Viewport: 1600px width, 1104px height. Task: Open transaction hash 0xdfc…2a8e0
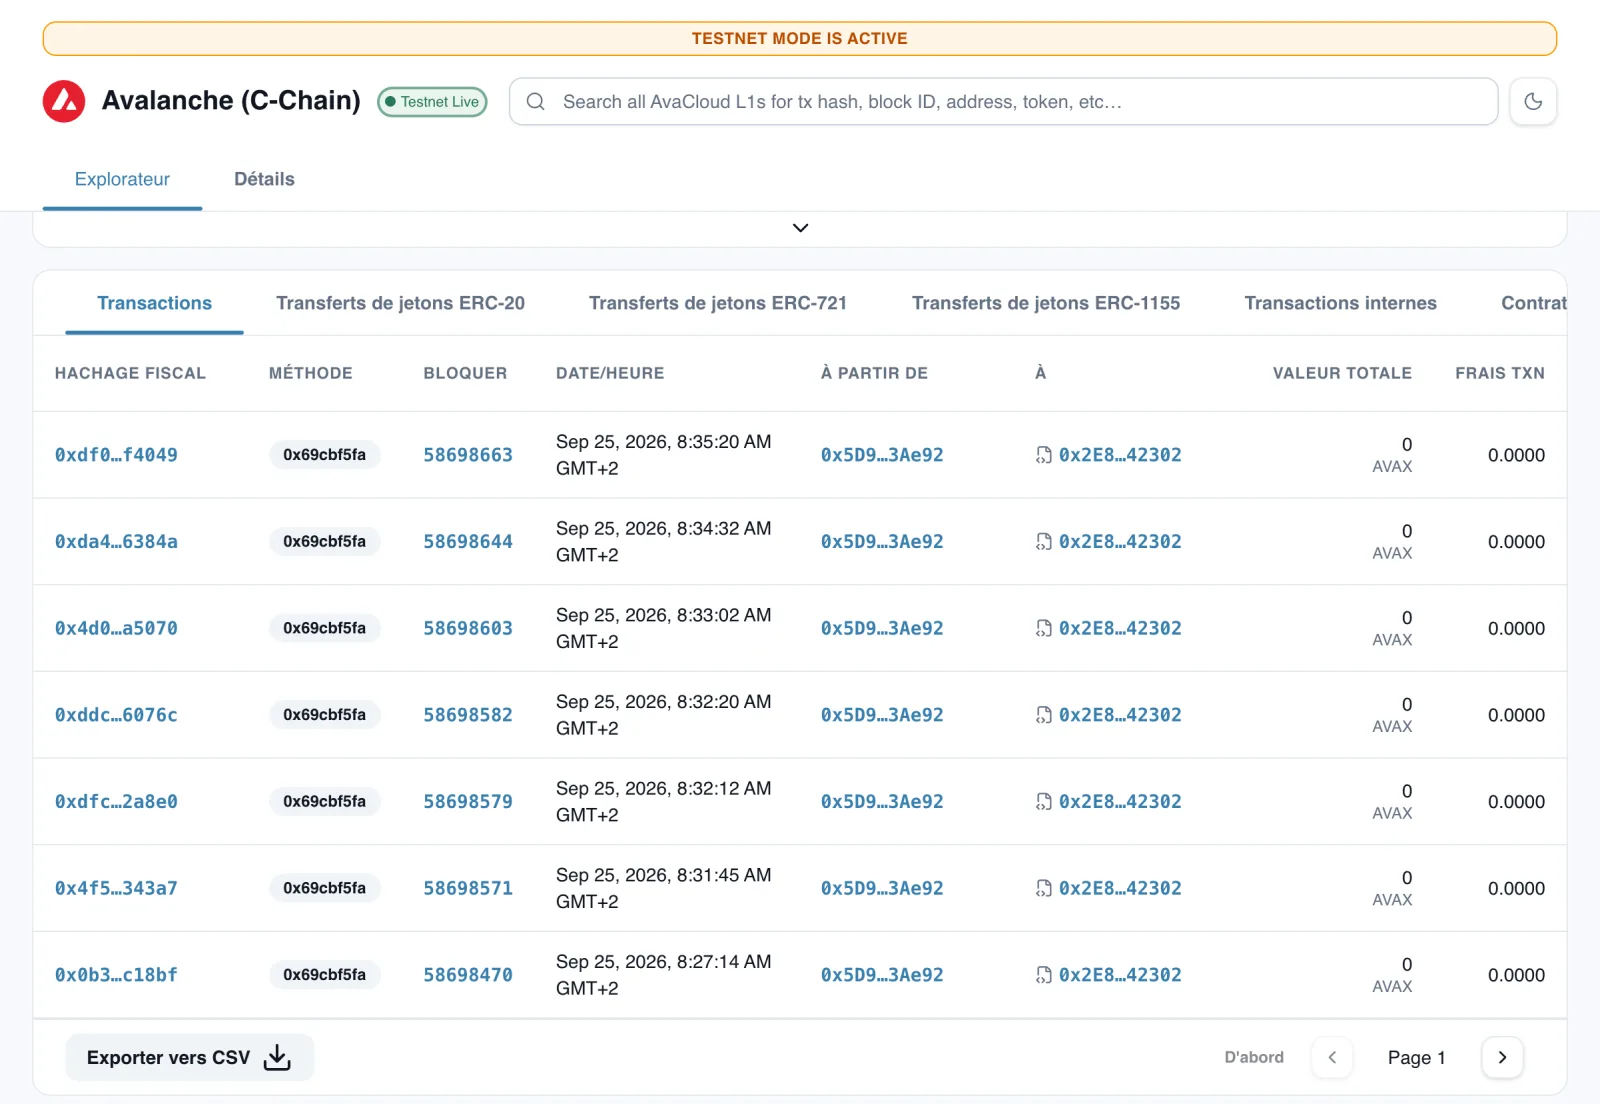click(x=116, y=802)
